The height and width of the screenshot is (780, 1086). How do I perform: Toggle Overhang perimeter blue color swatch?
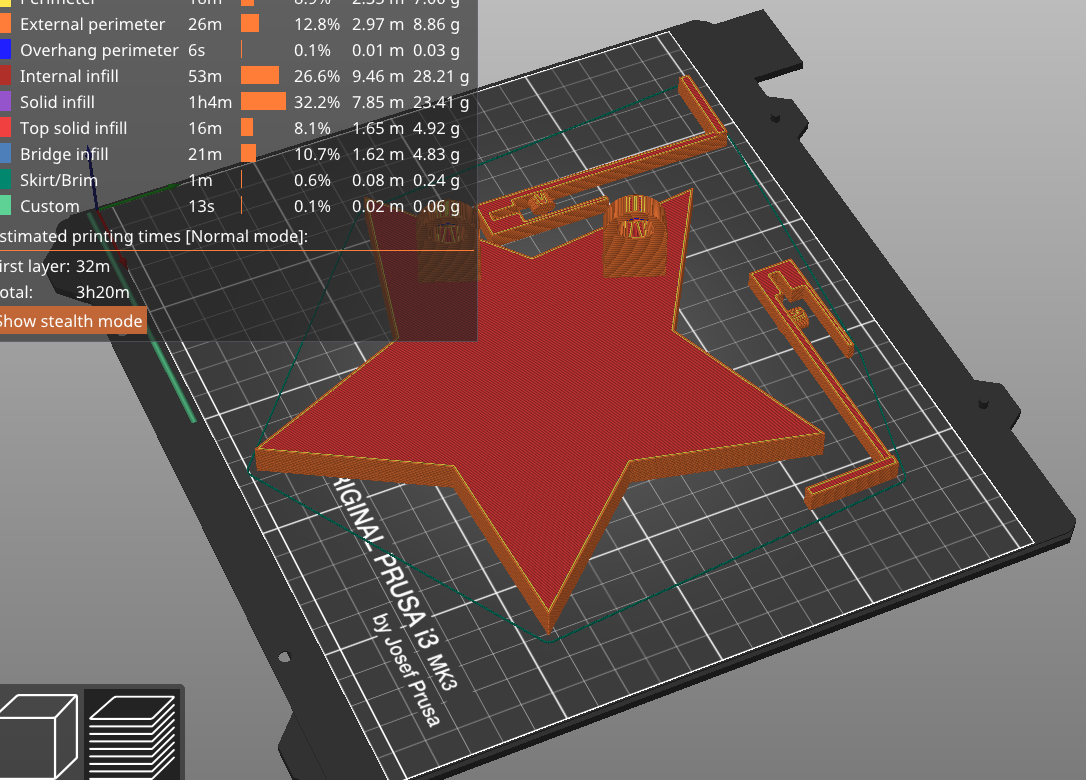[6, 50]
